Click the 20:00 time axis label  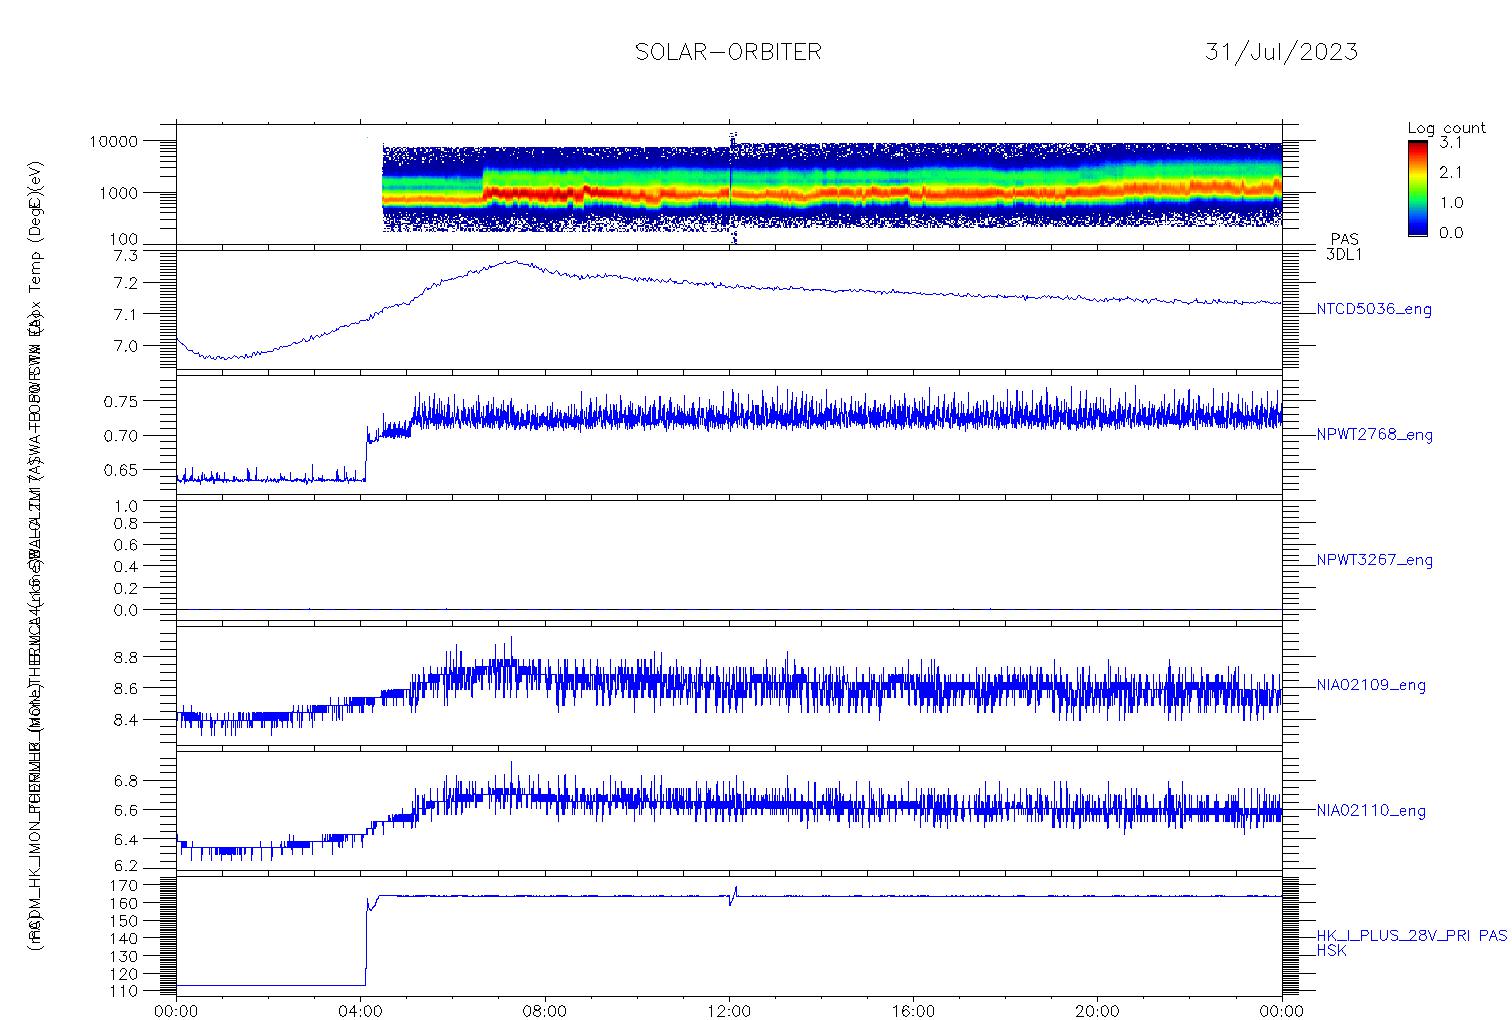click(1097, 1010)
